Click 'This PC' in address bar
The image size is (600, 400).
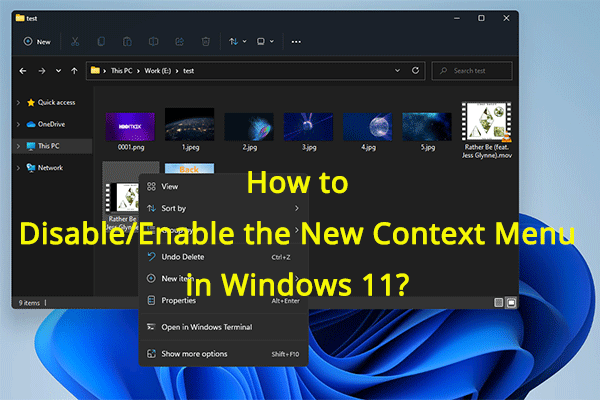pos(121,71)
